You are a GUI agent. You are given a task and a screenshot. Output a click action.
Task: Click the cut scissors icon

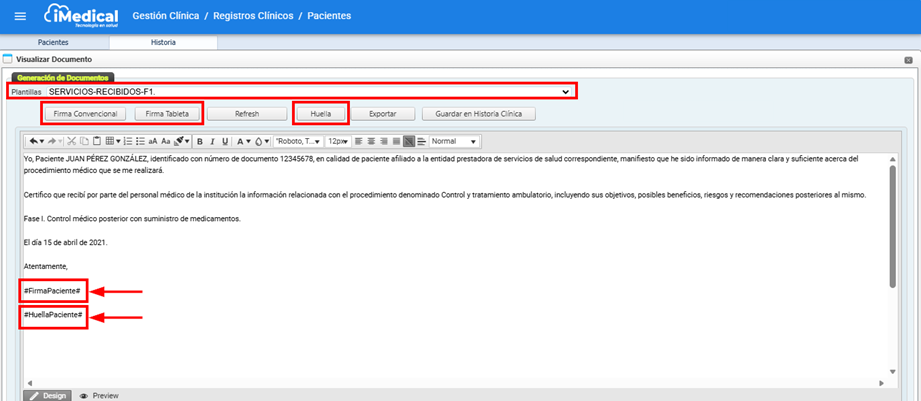(x=72, y=141)
